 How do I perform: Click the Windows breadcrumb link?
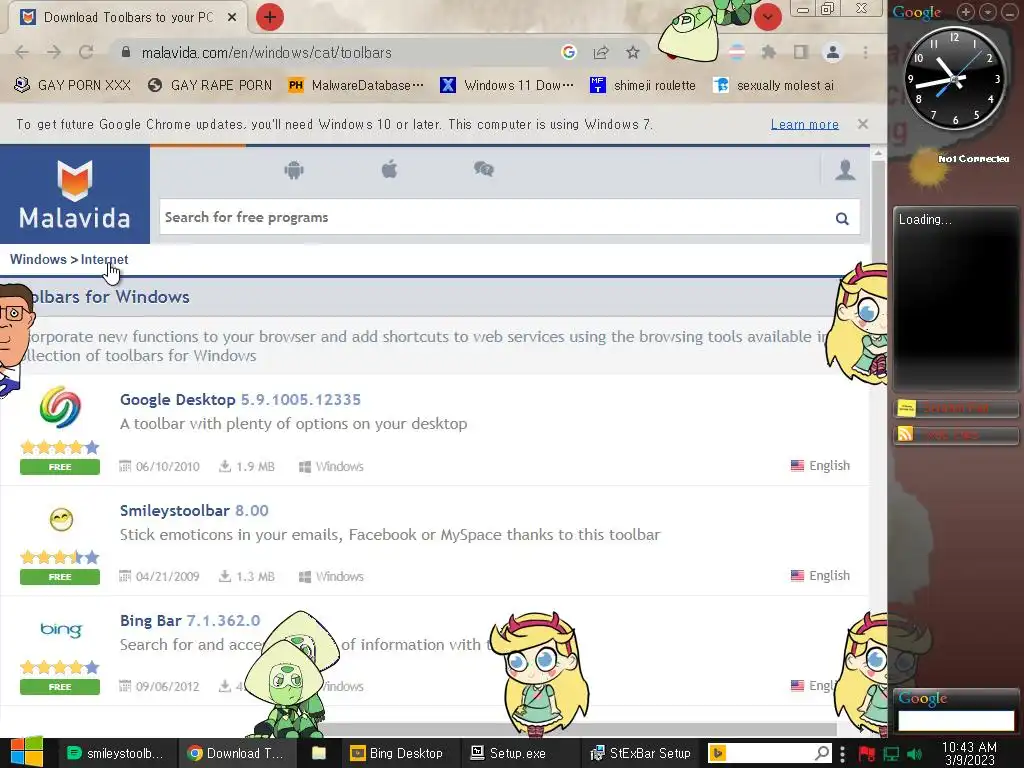(38, 259)
